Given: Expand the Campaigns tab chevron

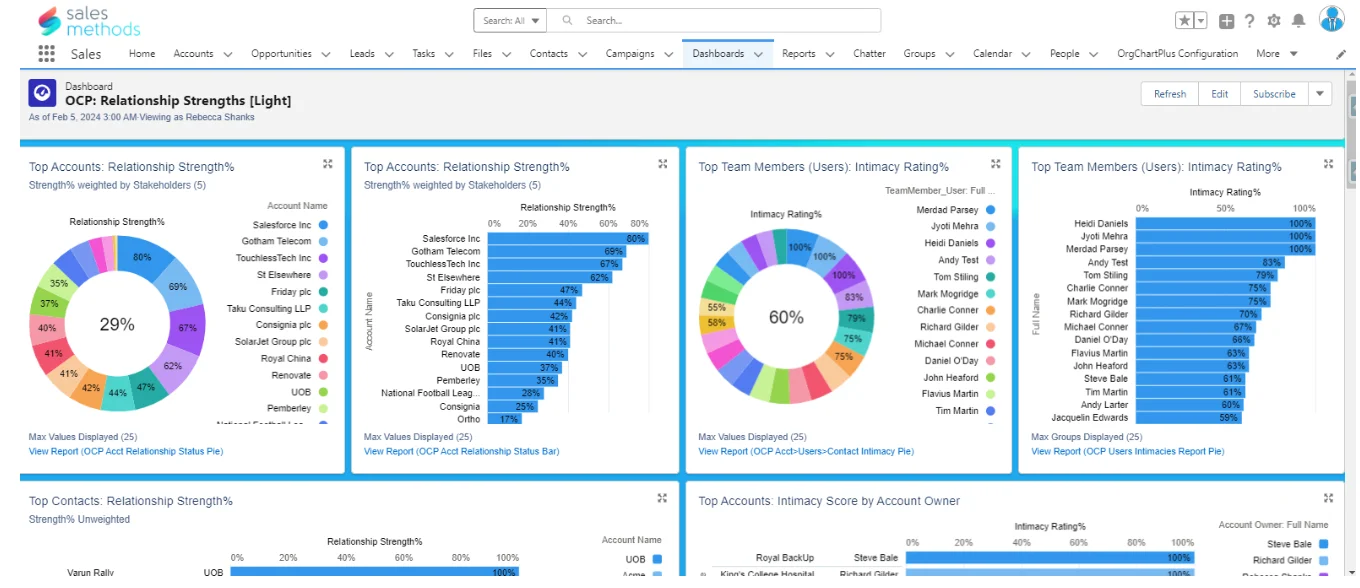Looking at the screenshot, I should tap(669, 54).
